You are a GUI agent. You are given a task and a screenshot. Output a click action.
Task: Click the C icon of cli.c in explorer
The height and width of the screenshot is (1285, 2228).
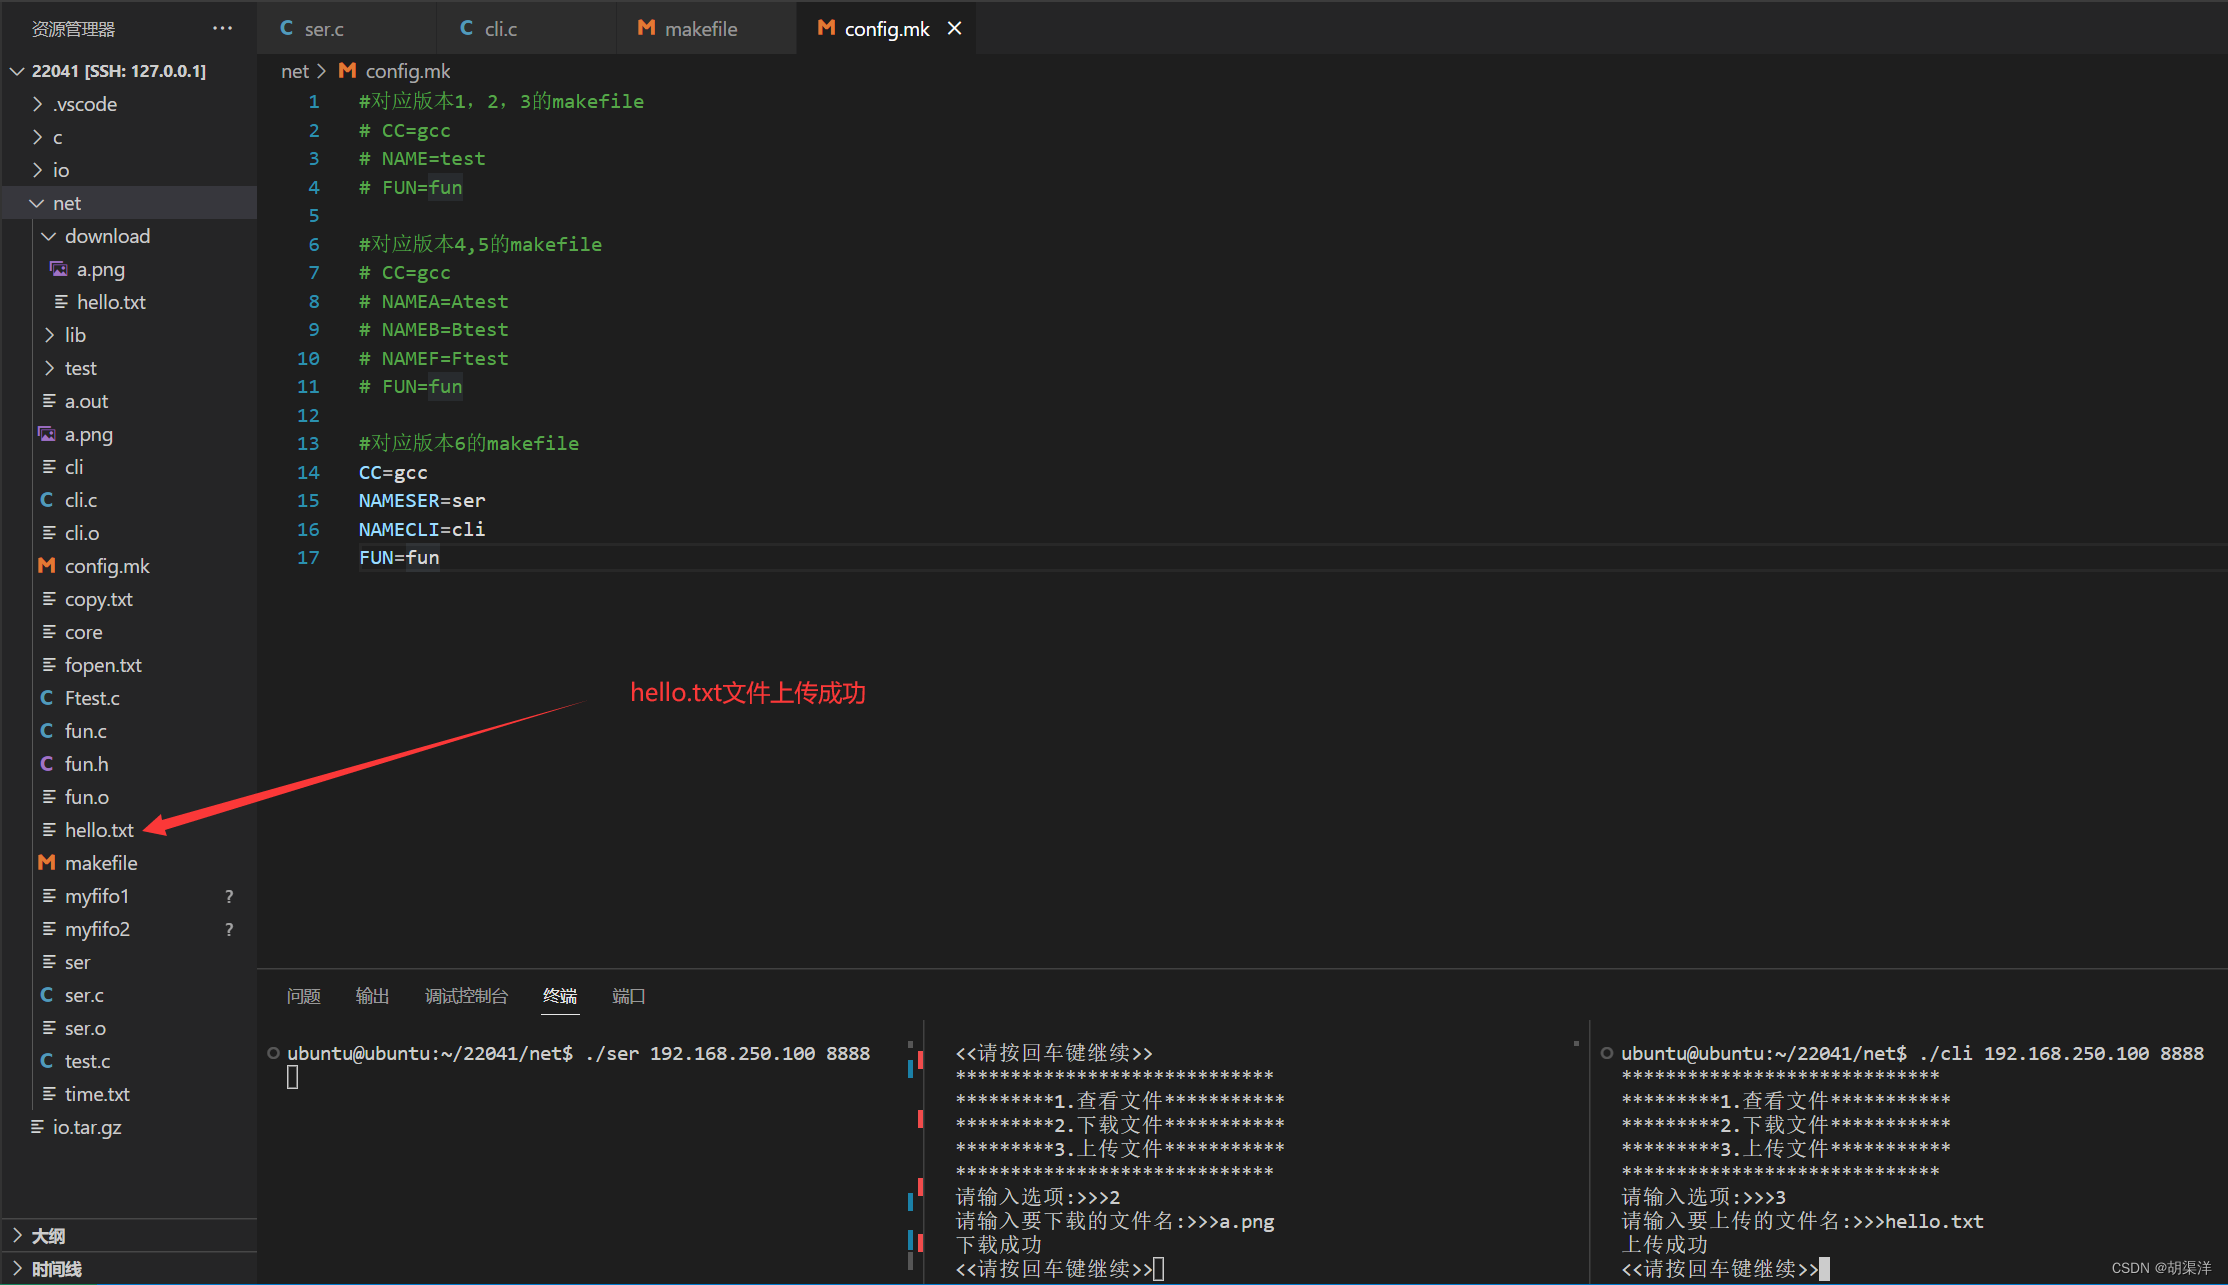(x=47, y=500)
